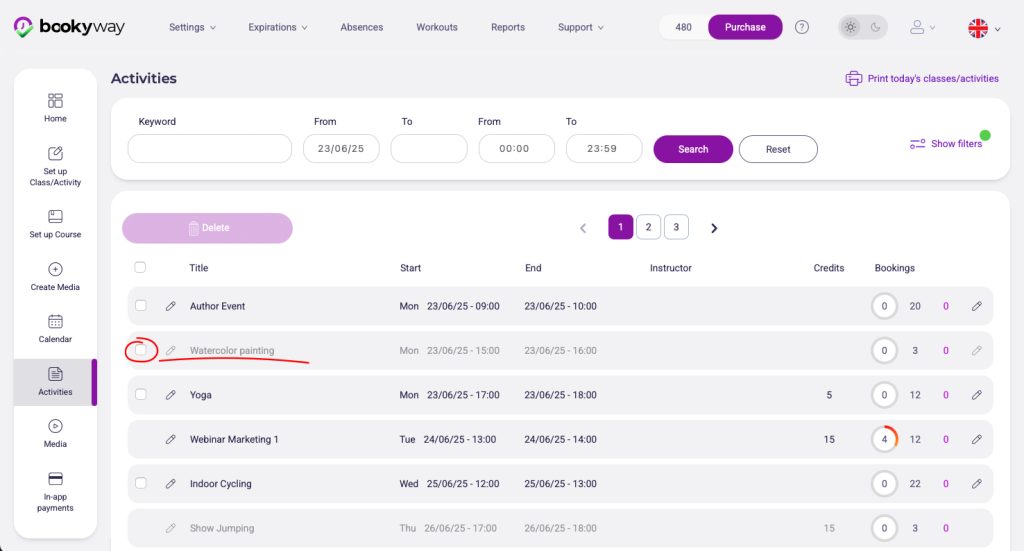The width and height of the screenshot is (1024, 551).
Task: Open Set up Class/Activity in sidebar
Action: (x=55, y=165)
